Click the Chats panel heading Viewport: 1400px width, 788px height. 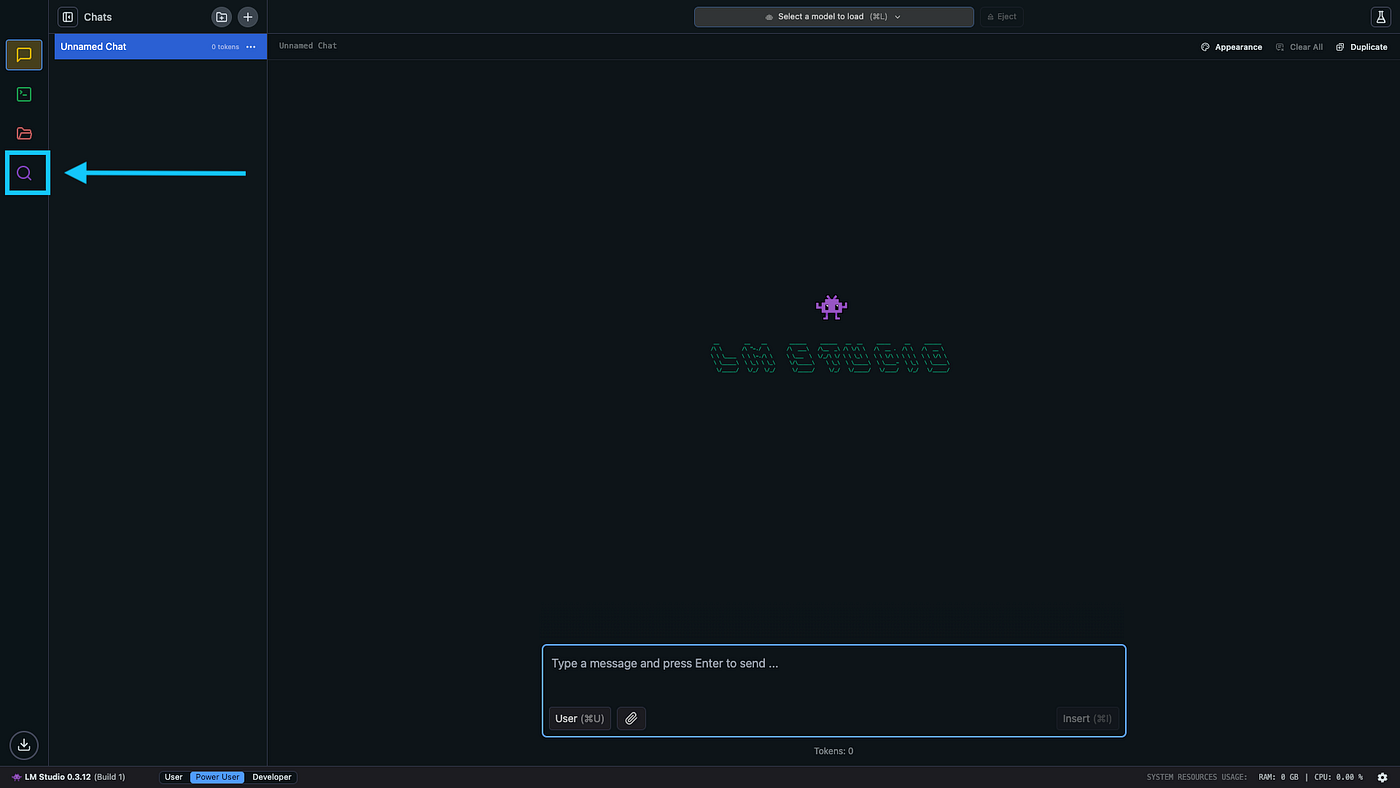(98, 17)
